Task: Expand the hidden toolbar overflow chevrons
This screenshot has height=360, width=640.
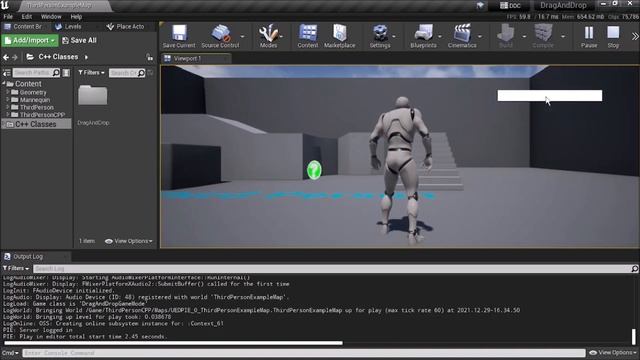Action: [635, 36]
